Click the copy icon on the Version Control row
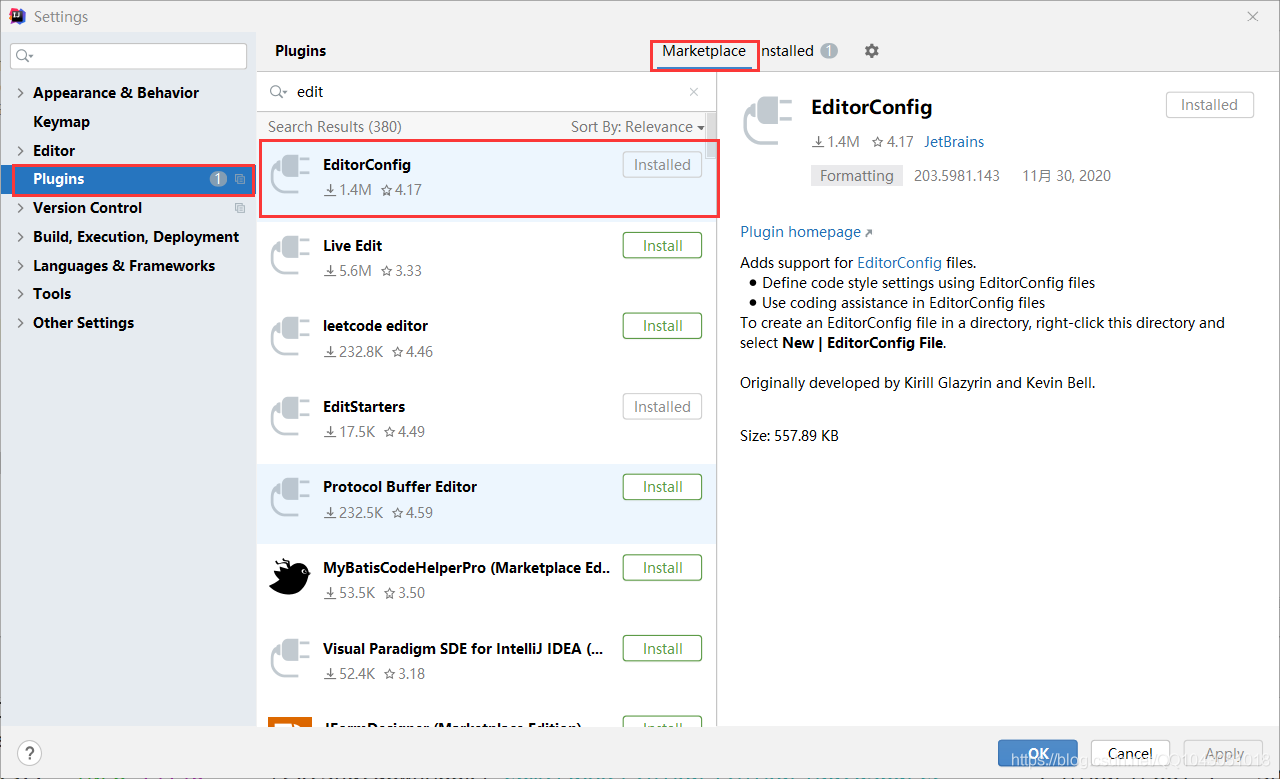Screen dimensions: 1280x779 coord(240,208)
